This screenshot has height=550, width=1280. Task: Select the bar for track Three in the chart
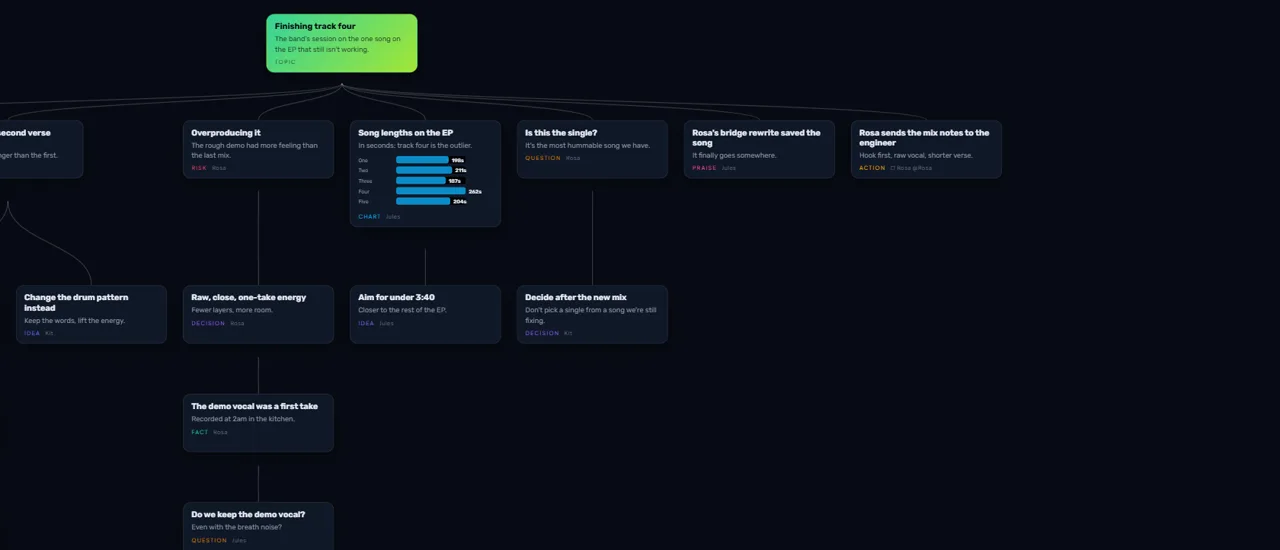421,181
